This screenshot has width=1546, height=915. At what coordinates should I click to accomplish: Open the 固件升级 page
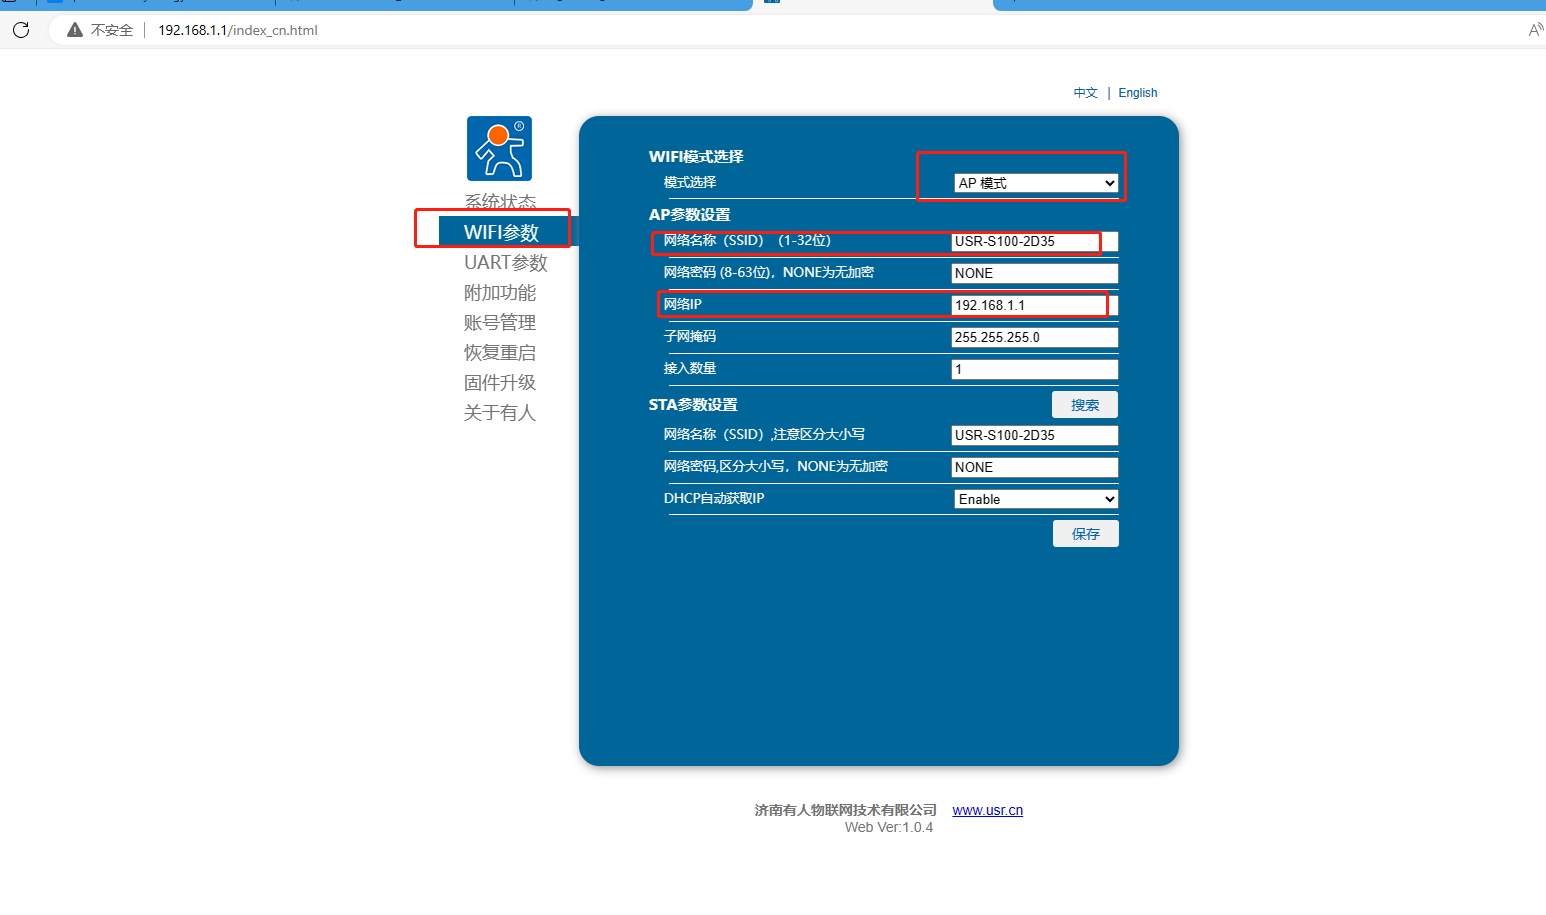500,382
